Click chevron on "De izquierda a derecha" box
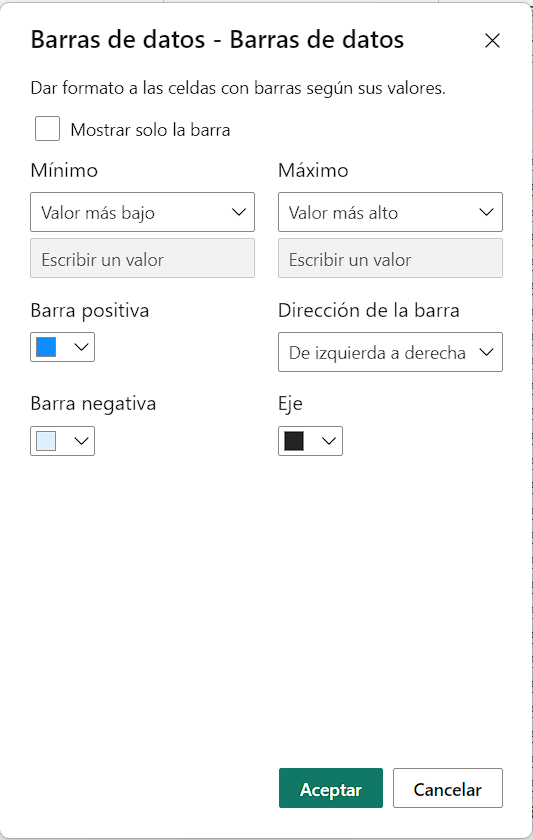Screen dimensions: 533x840 click(x=486, y=352)
